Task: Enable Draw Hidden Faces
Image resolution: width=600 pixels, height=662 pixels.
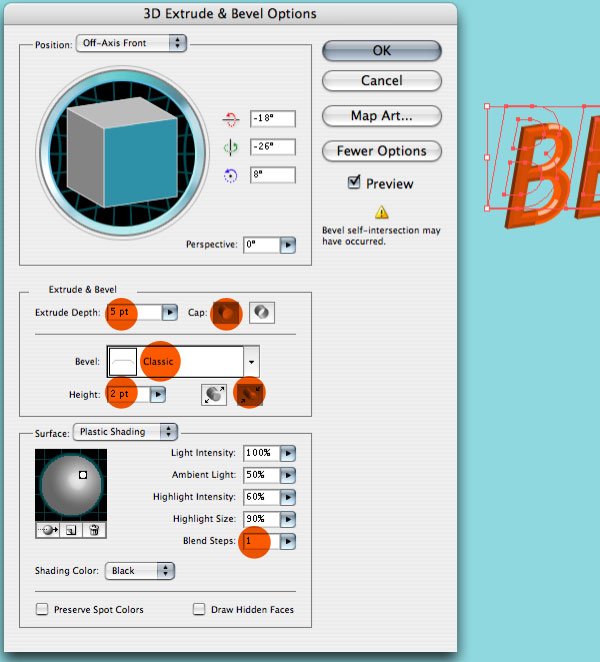Action: [x=199, y=609]
